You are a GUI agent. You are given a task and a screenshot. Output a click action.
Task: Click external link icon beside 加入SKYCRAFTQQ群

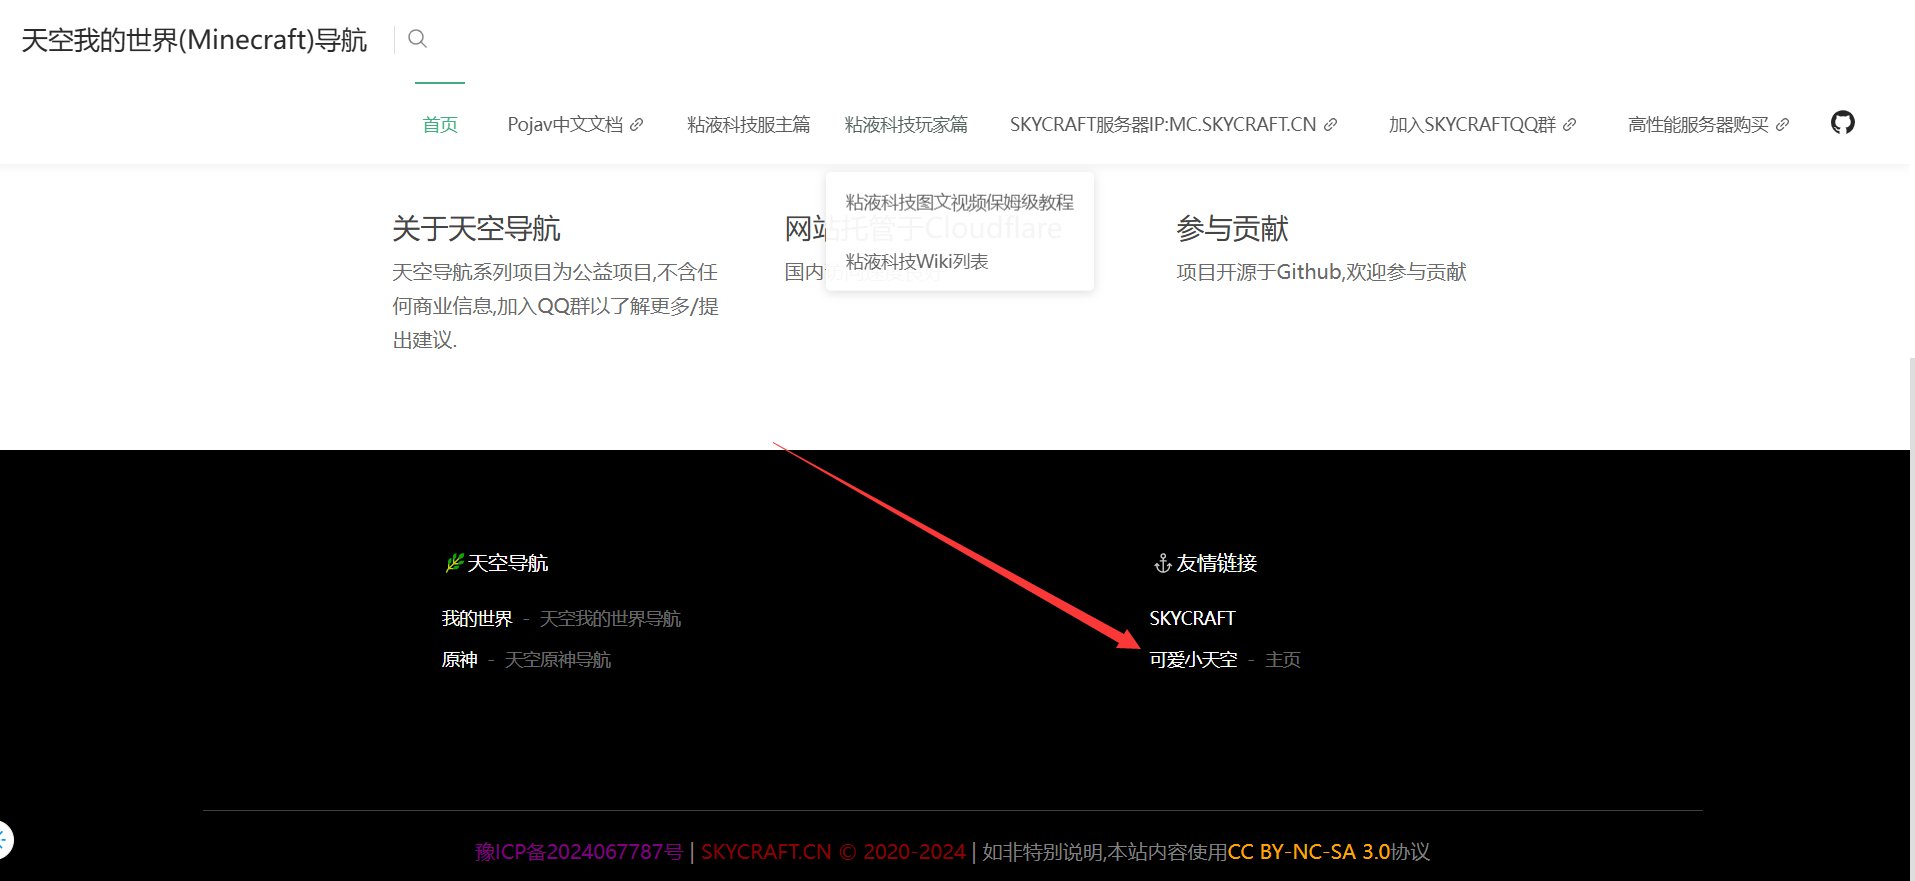tap(1570, 125)
